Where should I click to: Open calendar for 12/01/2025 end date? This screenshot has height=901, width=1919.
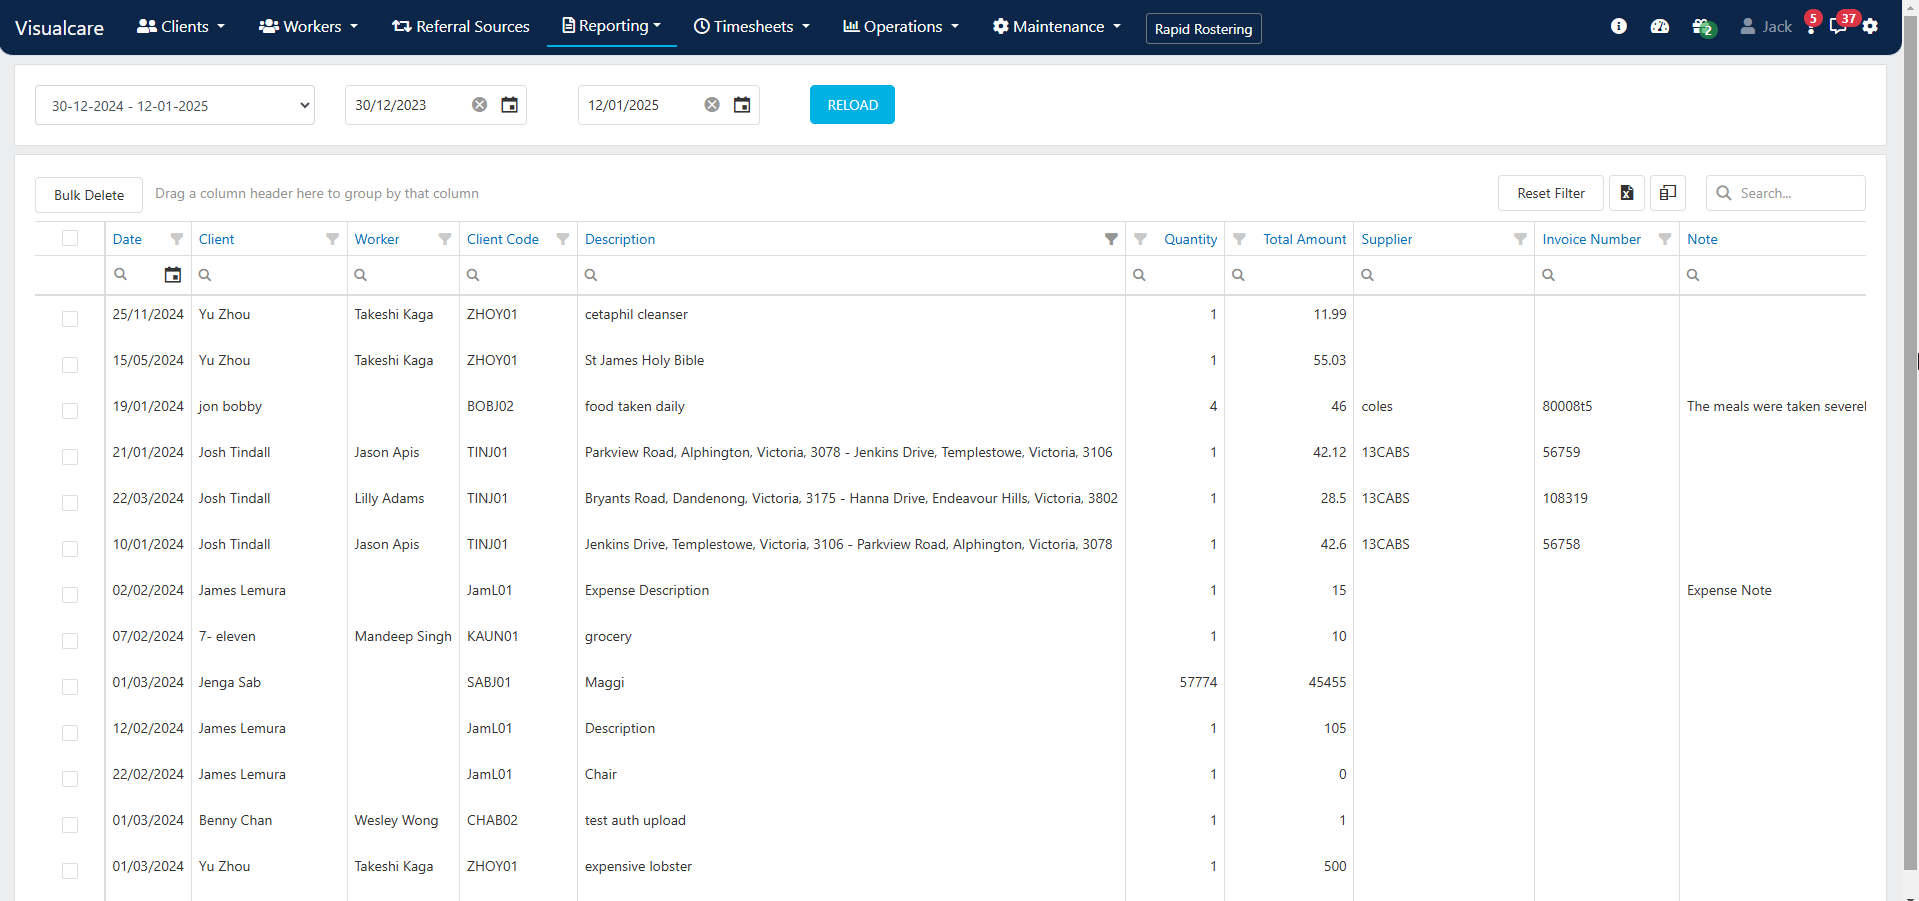click(x=742, y=105)
